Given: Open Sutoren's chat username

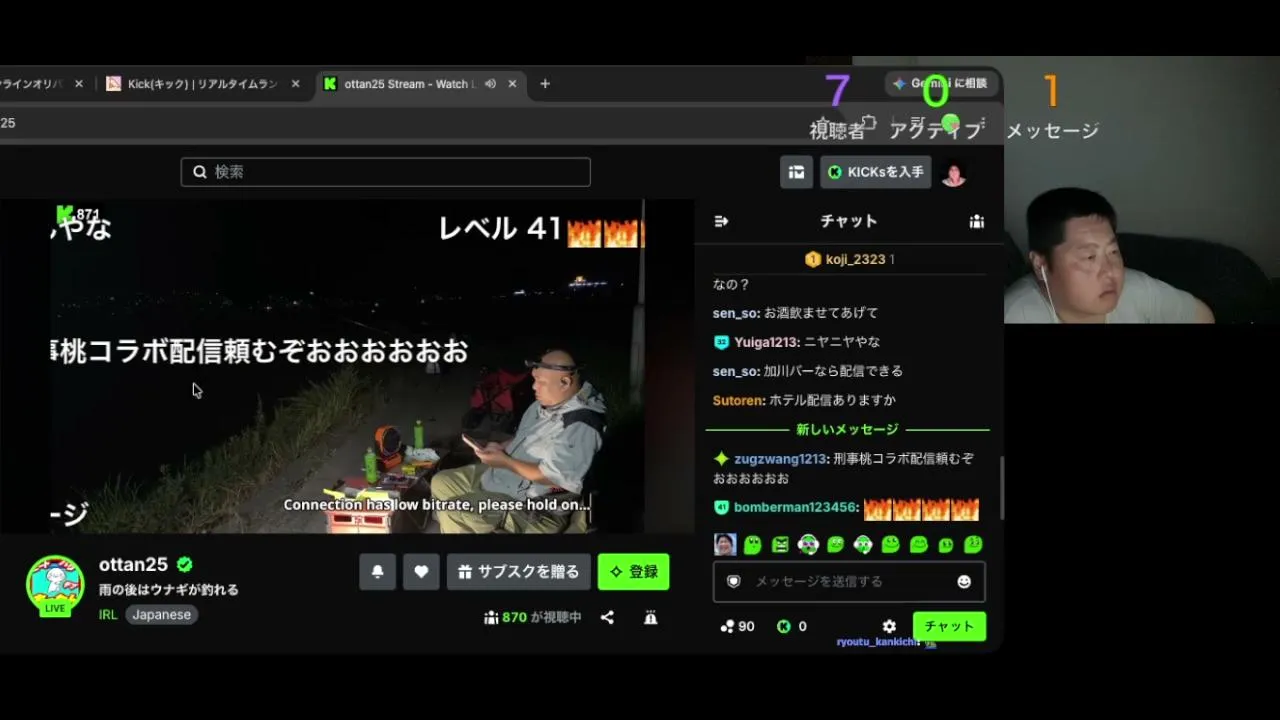Looking at the screenshot, I should [738, 400].
